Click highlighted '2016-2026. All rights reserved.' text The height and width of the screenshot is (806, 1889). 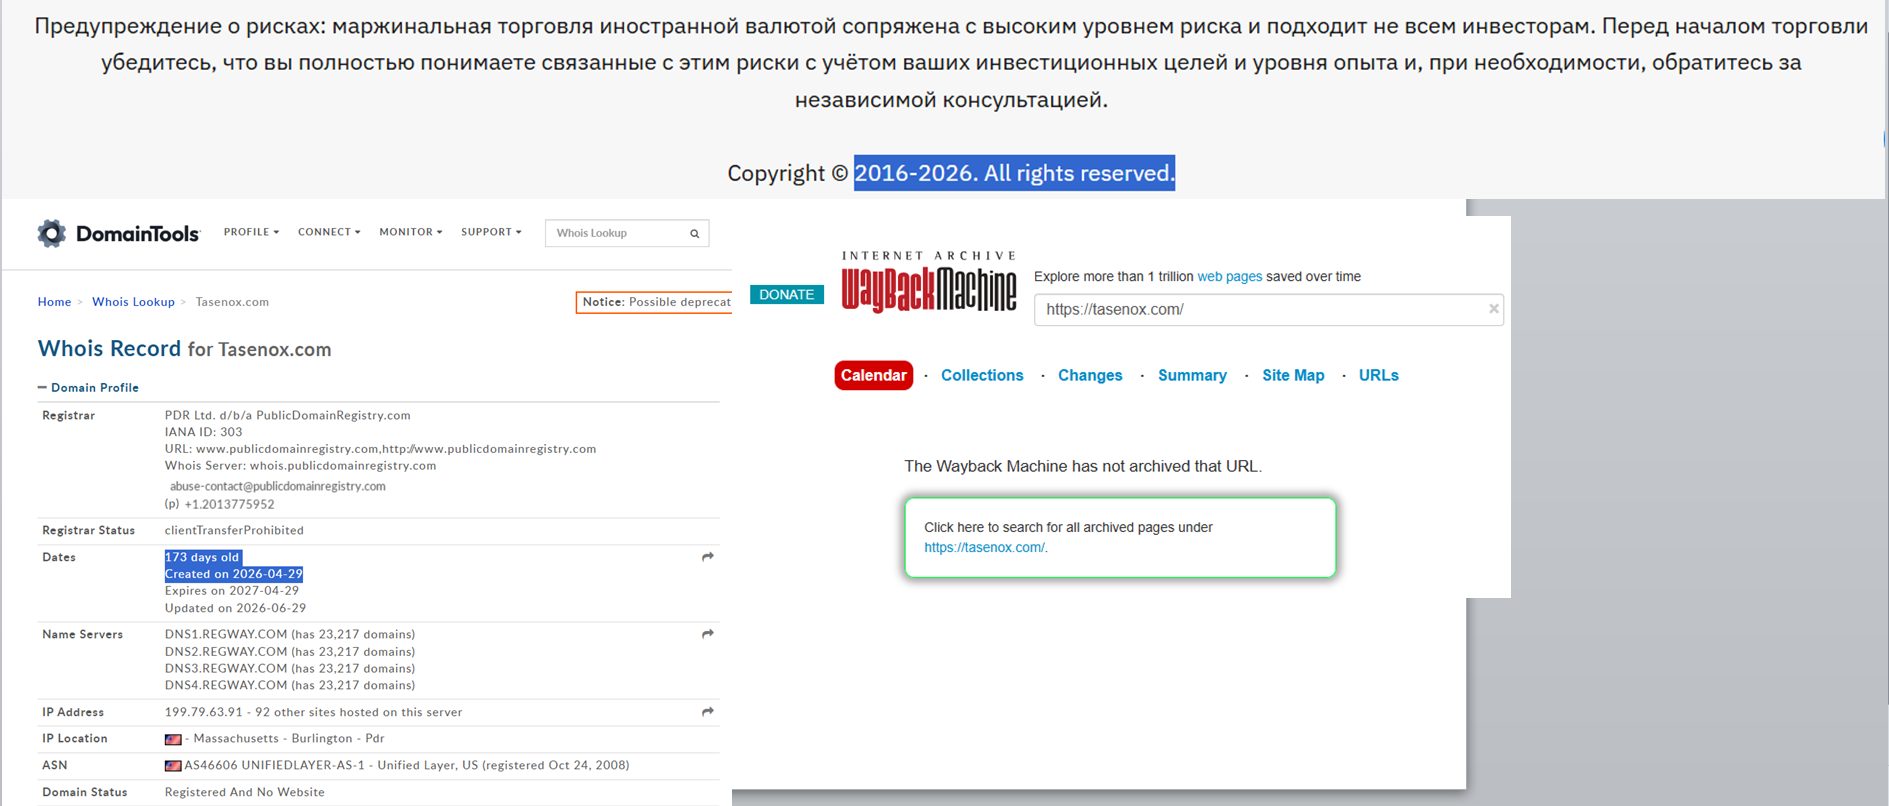(1014, 173)
